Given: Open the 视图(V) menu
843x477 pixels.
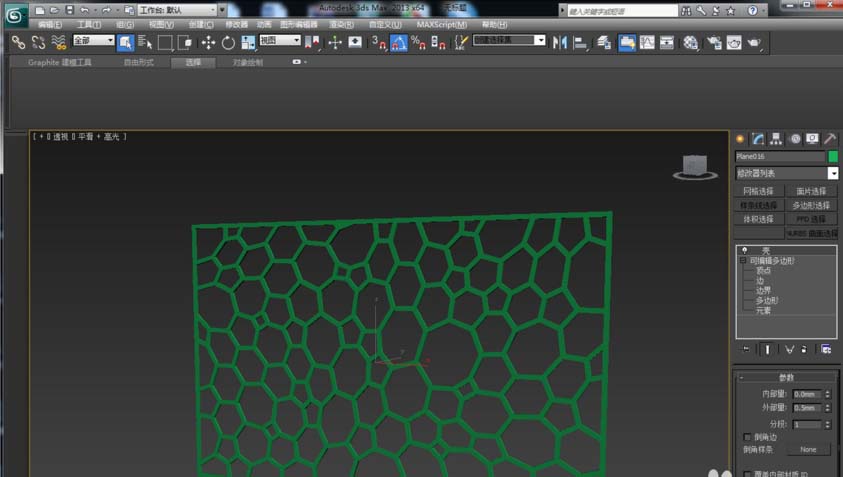Looking at the screenshot, I should (161, 25).
